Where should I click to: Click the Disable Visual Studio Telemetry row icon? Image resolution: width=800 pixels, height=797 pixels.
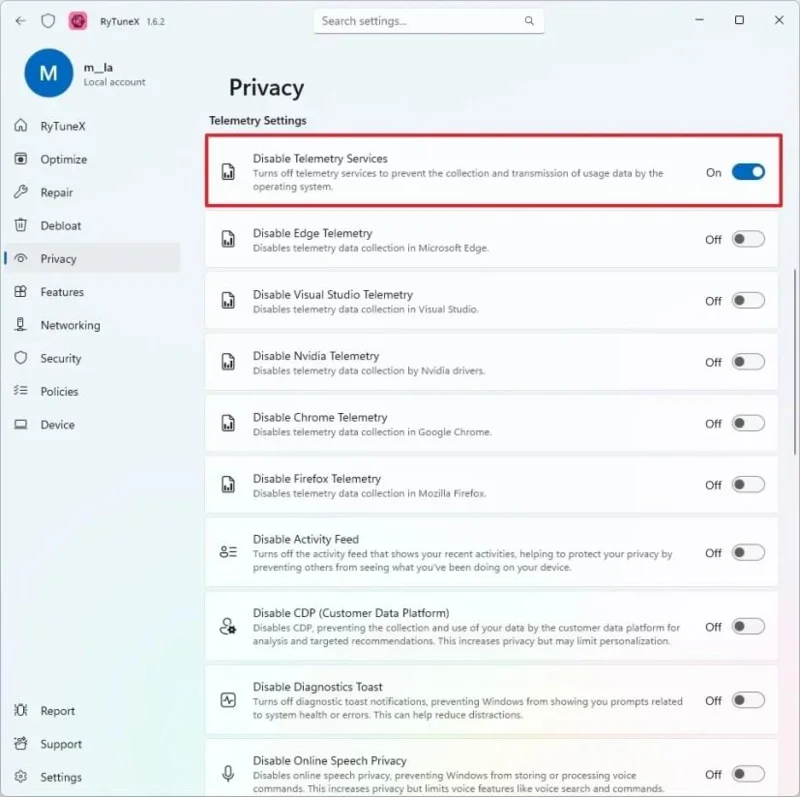pyautogui.click(x=228, y=301)
